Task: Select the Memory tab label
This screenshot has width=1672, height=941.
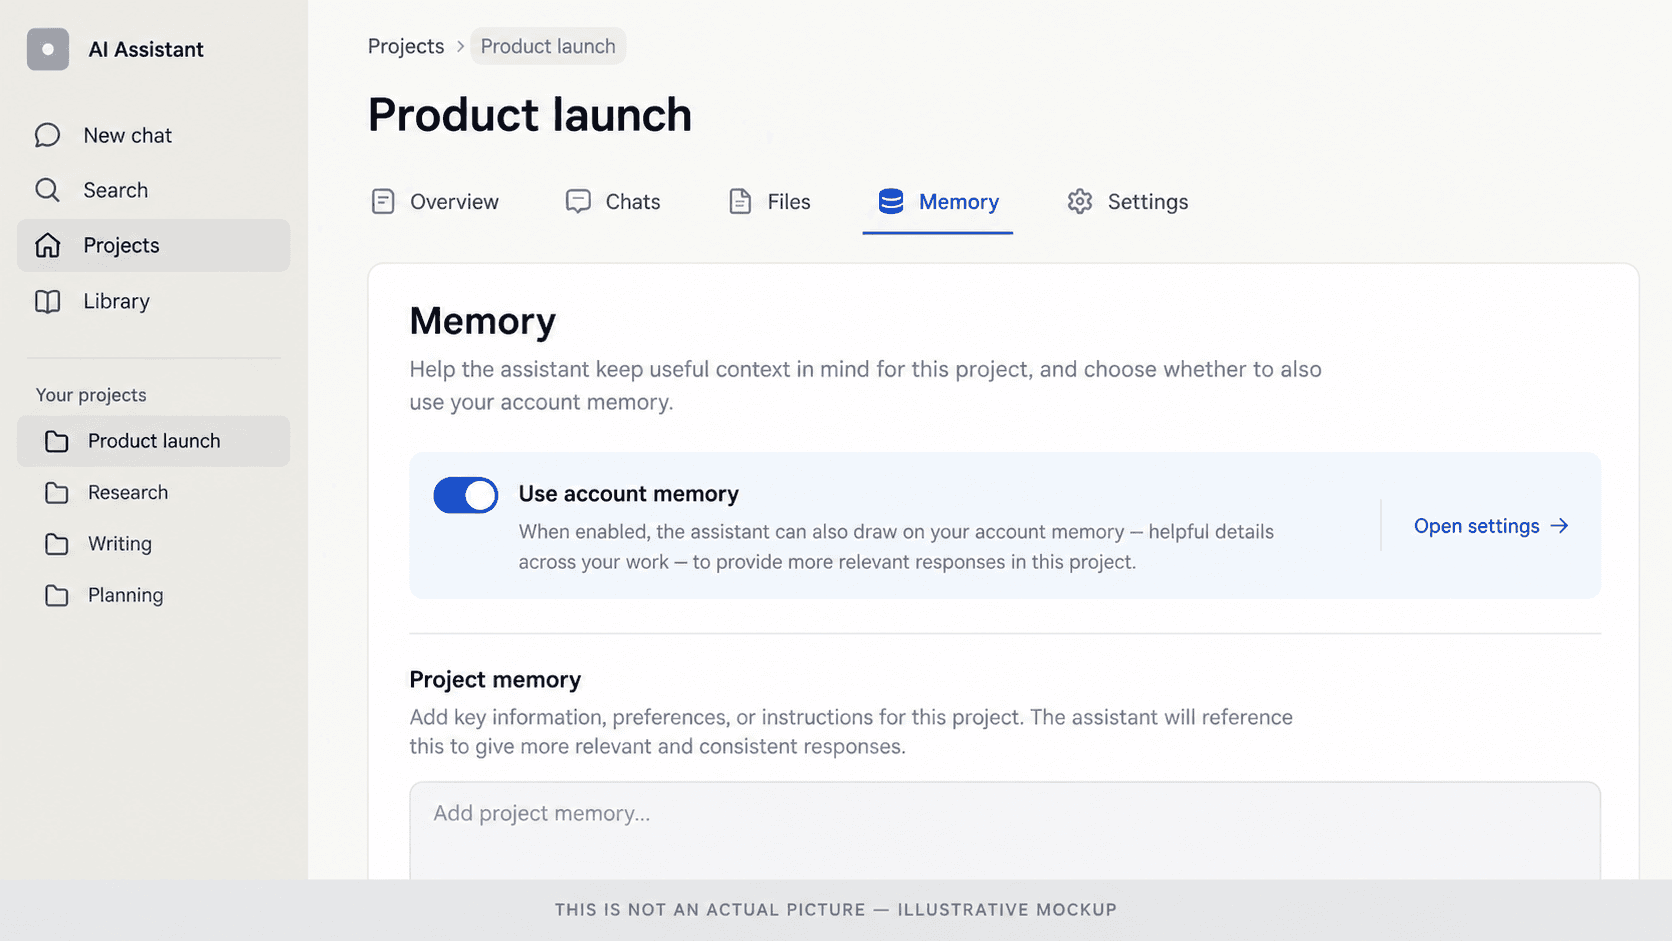Action: pyautogui.click(x=959, y=202)
